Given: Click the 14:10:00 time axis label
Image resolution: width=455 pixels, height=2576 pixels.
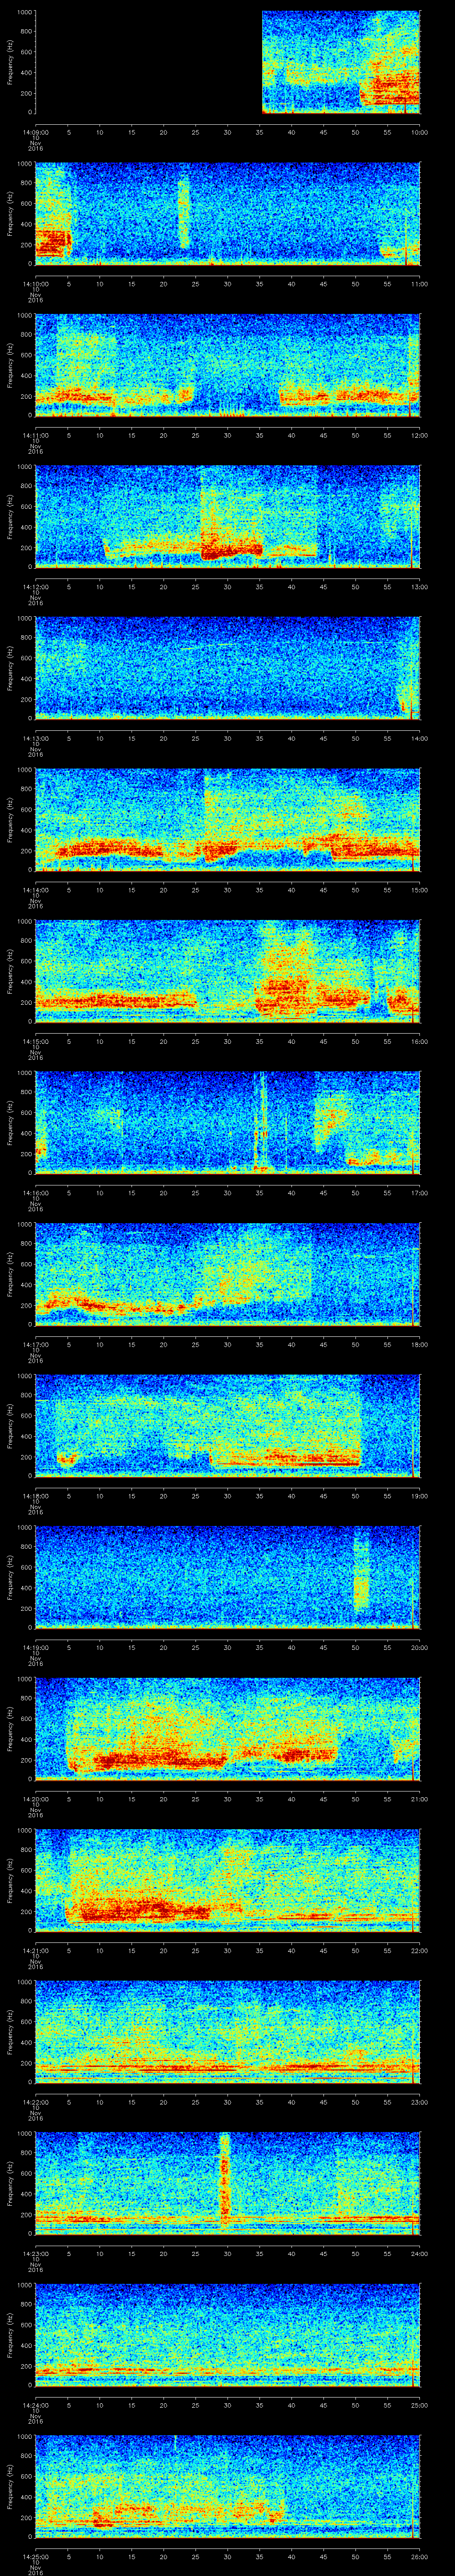Looking at the screenshot, I should click(35, 284).
